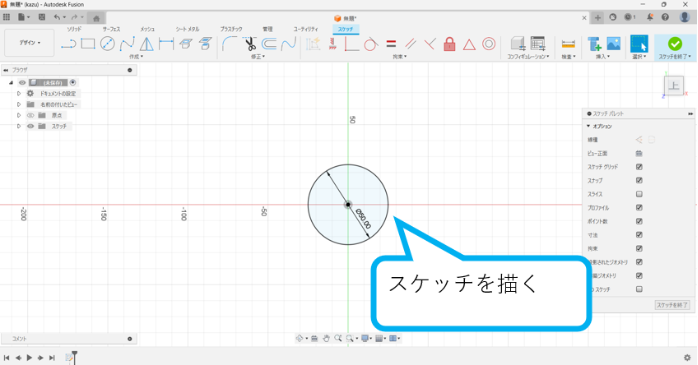Toggle the Show Points checkbox
Viewport: 698px width, 365px height.
point(639,221)
